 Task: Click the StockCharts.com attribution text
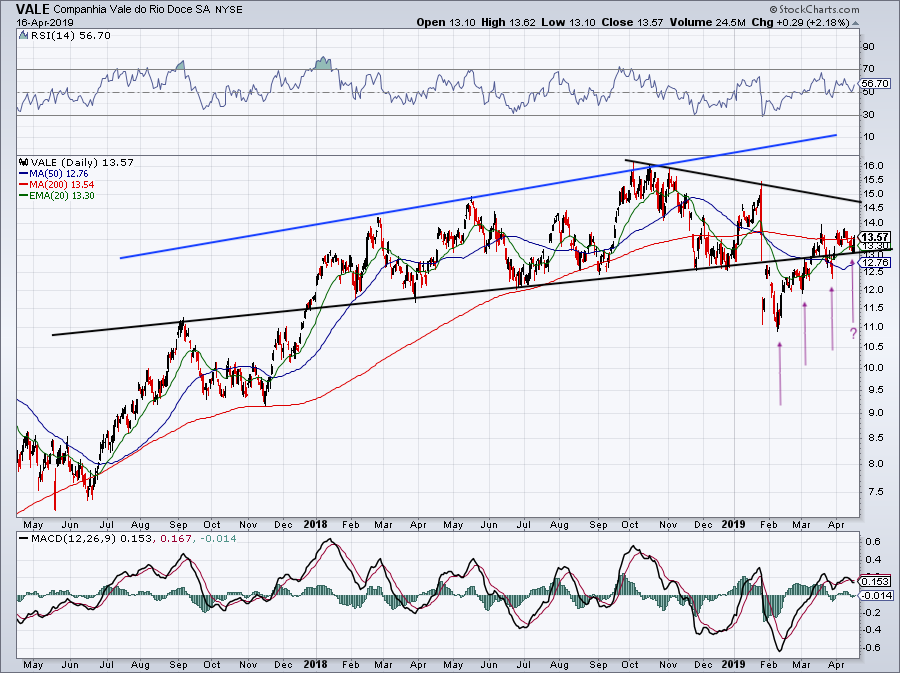tap(818, 9)
